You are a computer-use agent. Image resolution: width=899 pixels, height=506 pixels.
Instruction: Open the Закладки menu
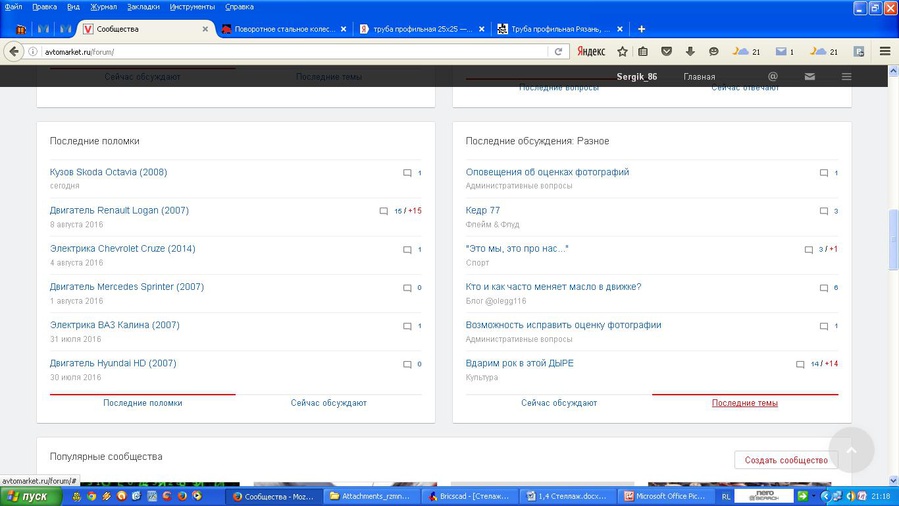143,7
